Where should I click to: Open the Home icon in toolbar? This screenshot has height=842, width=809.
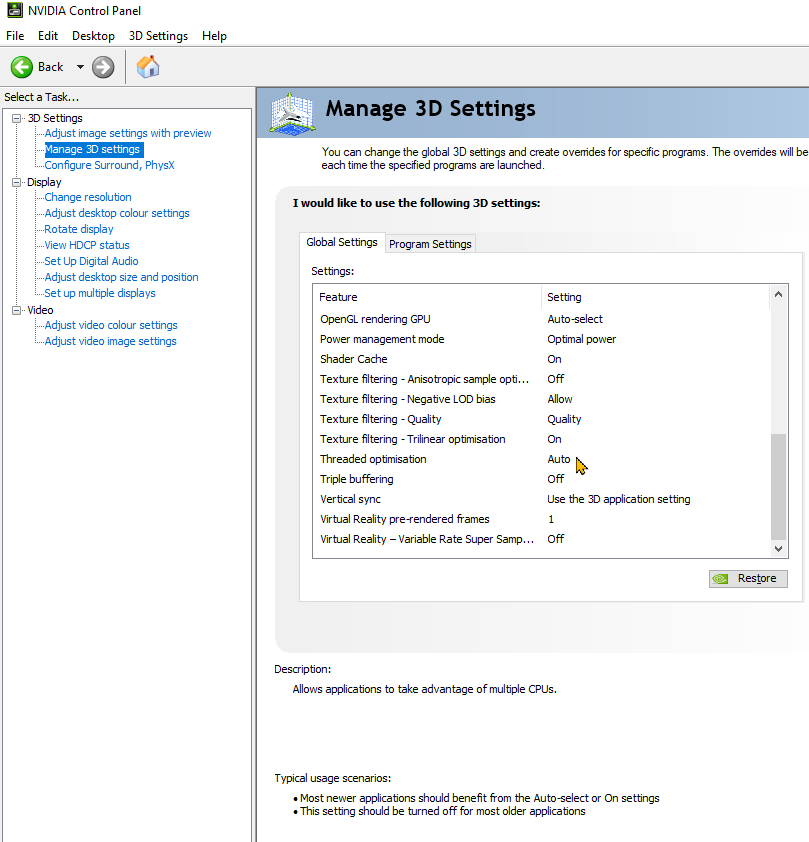tap(148, 67)
